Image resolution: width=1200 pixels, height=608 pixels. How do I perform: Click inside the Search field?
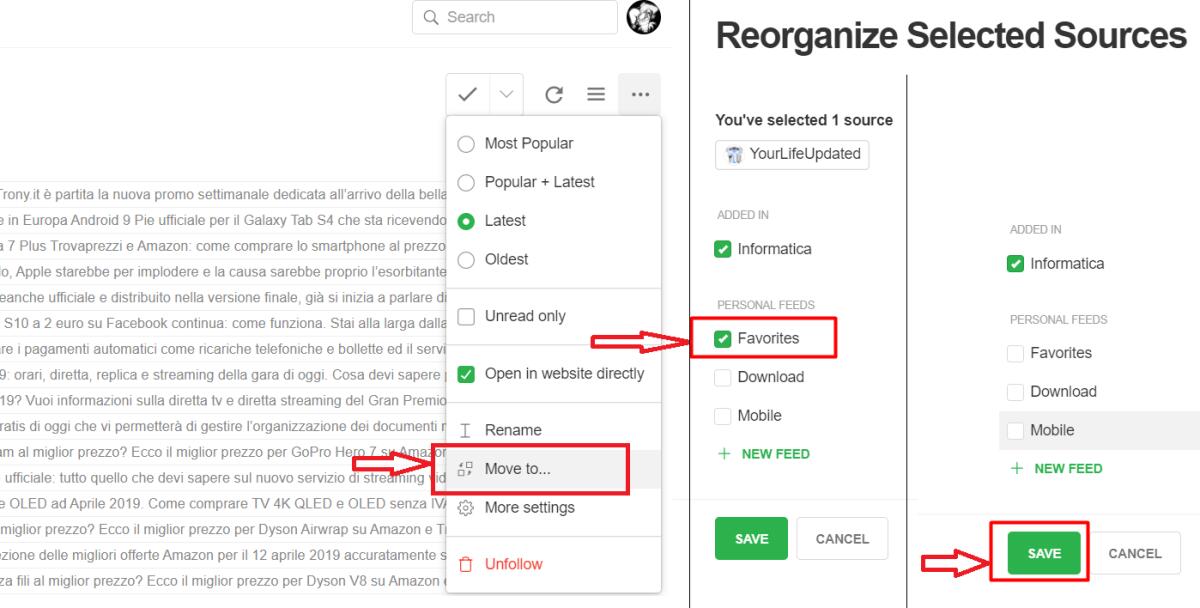click(x=515, y=17)
